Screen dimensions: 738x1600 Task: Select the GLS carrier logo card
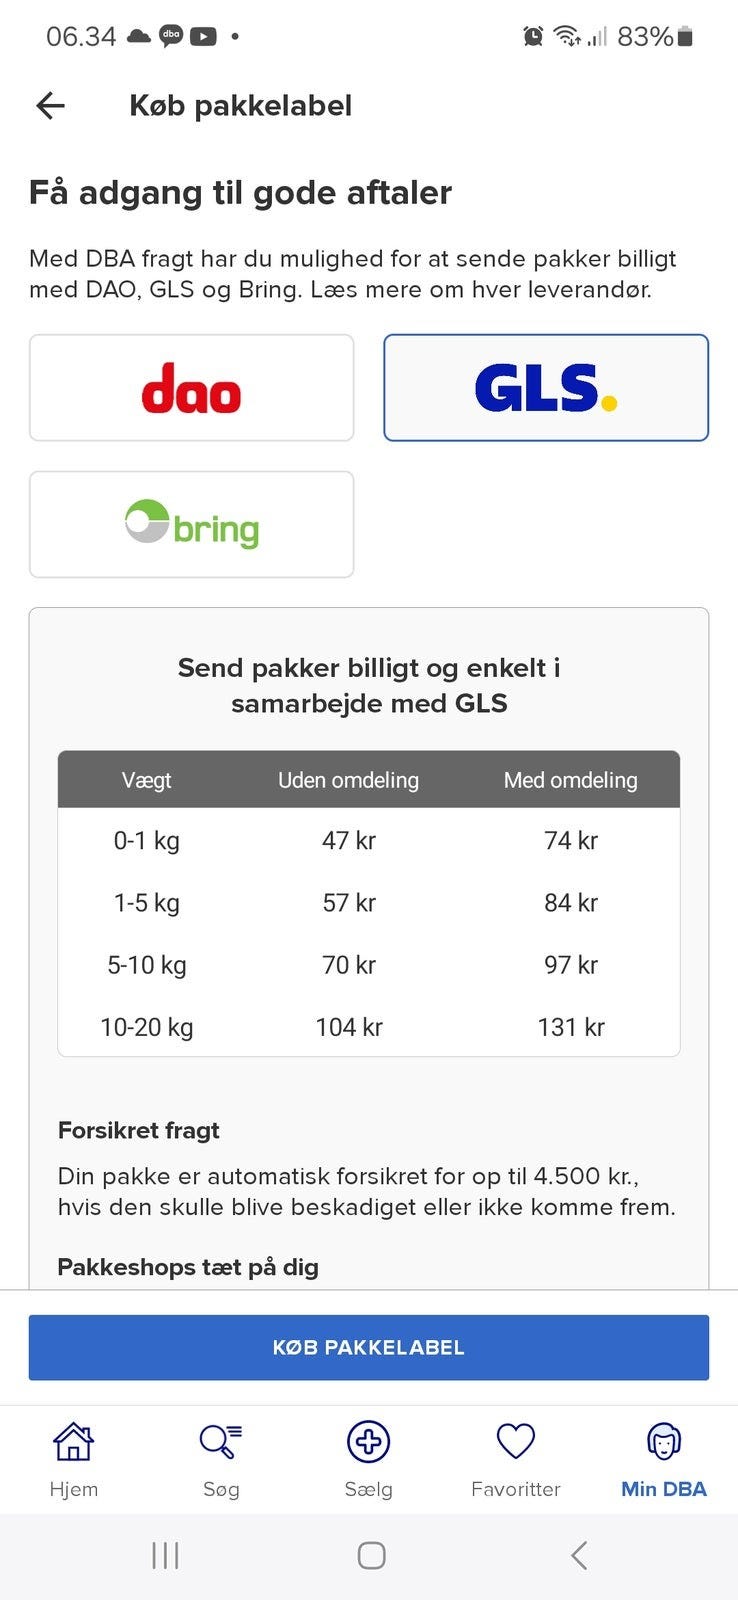(546, 388)
